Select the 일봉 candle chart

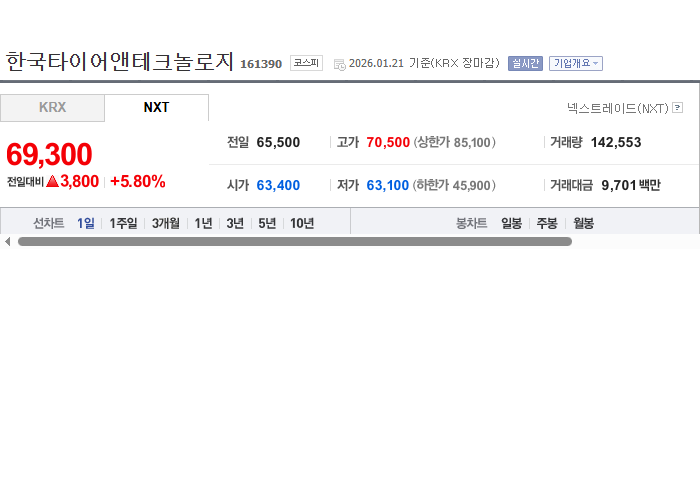(x=511, y=223)
